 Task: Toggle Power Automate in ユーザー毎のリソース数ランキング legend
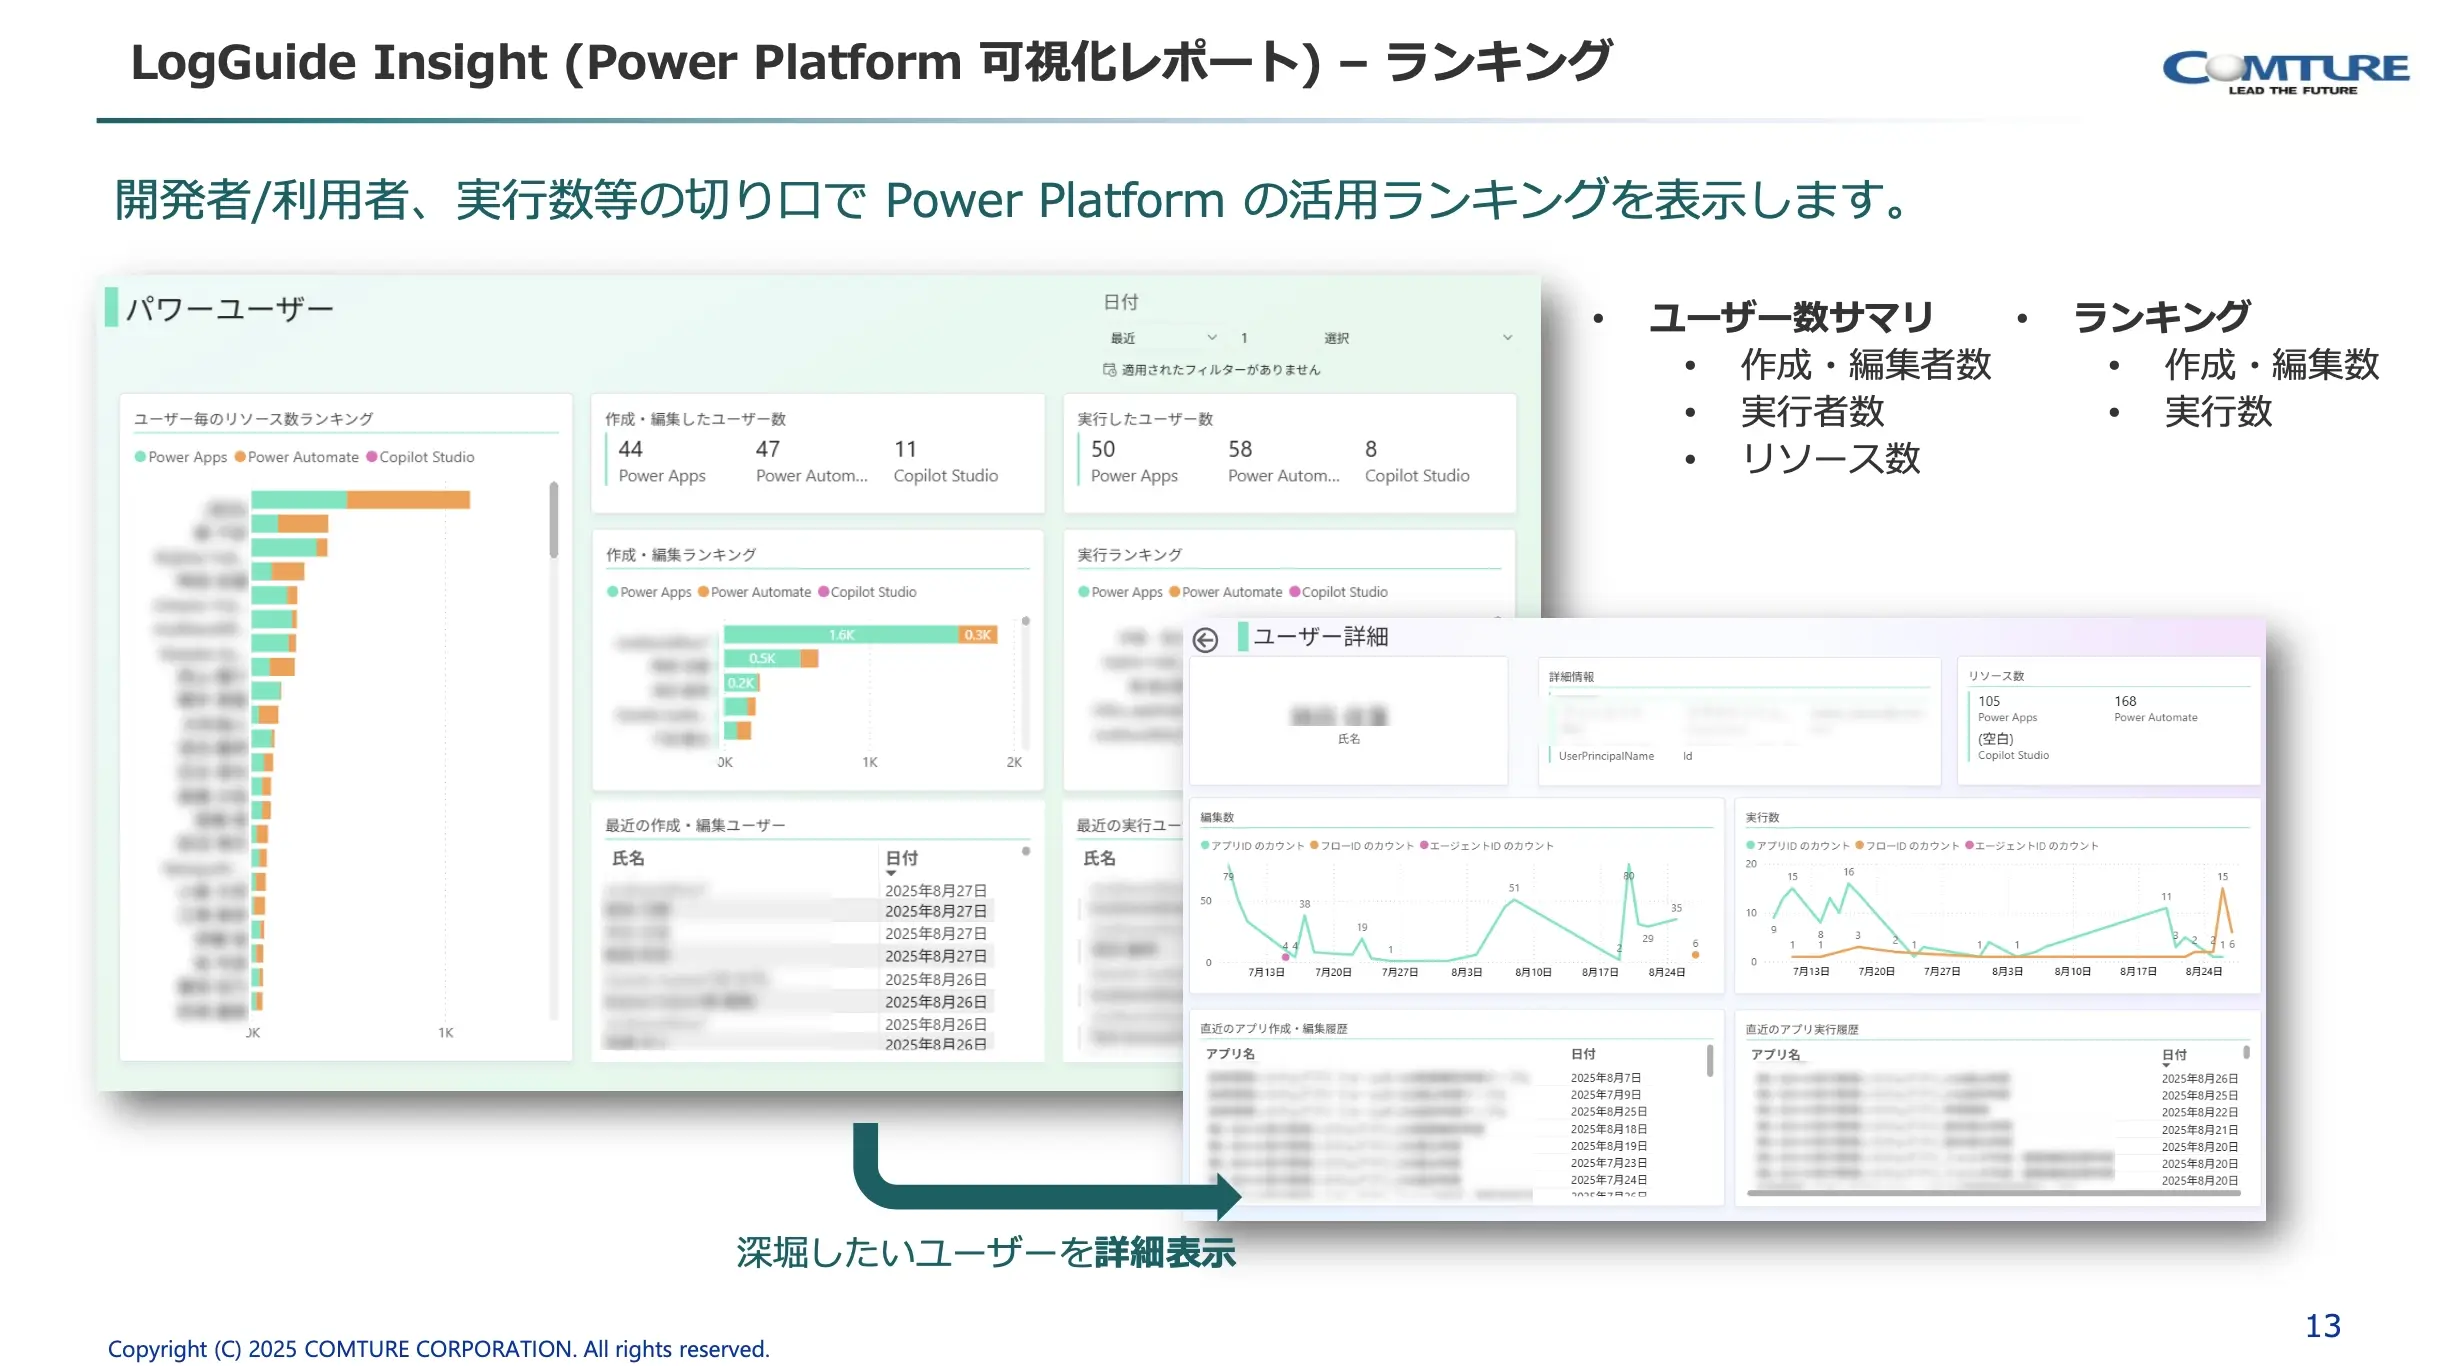tap(300, 457)
